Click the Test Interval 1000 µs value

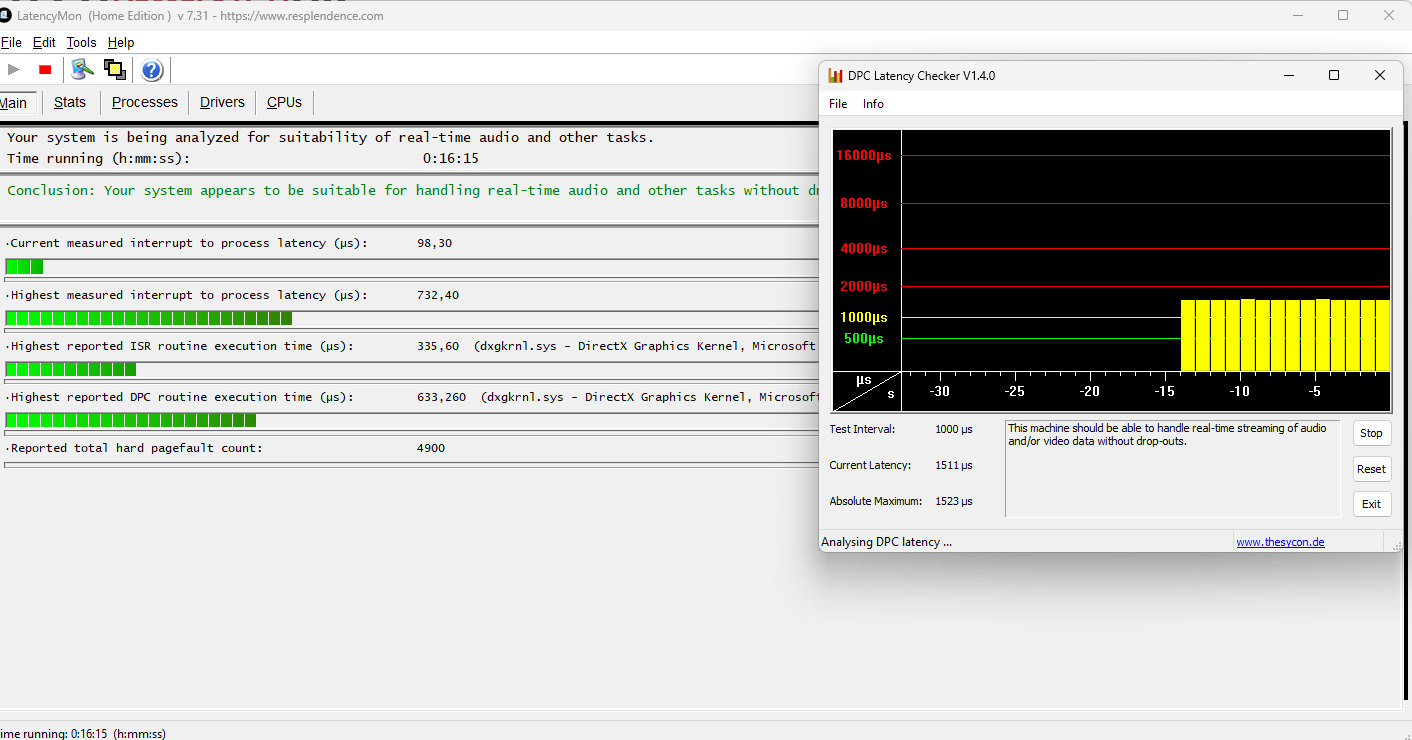coord(954,429)
